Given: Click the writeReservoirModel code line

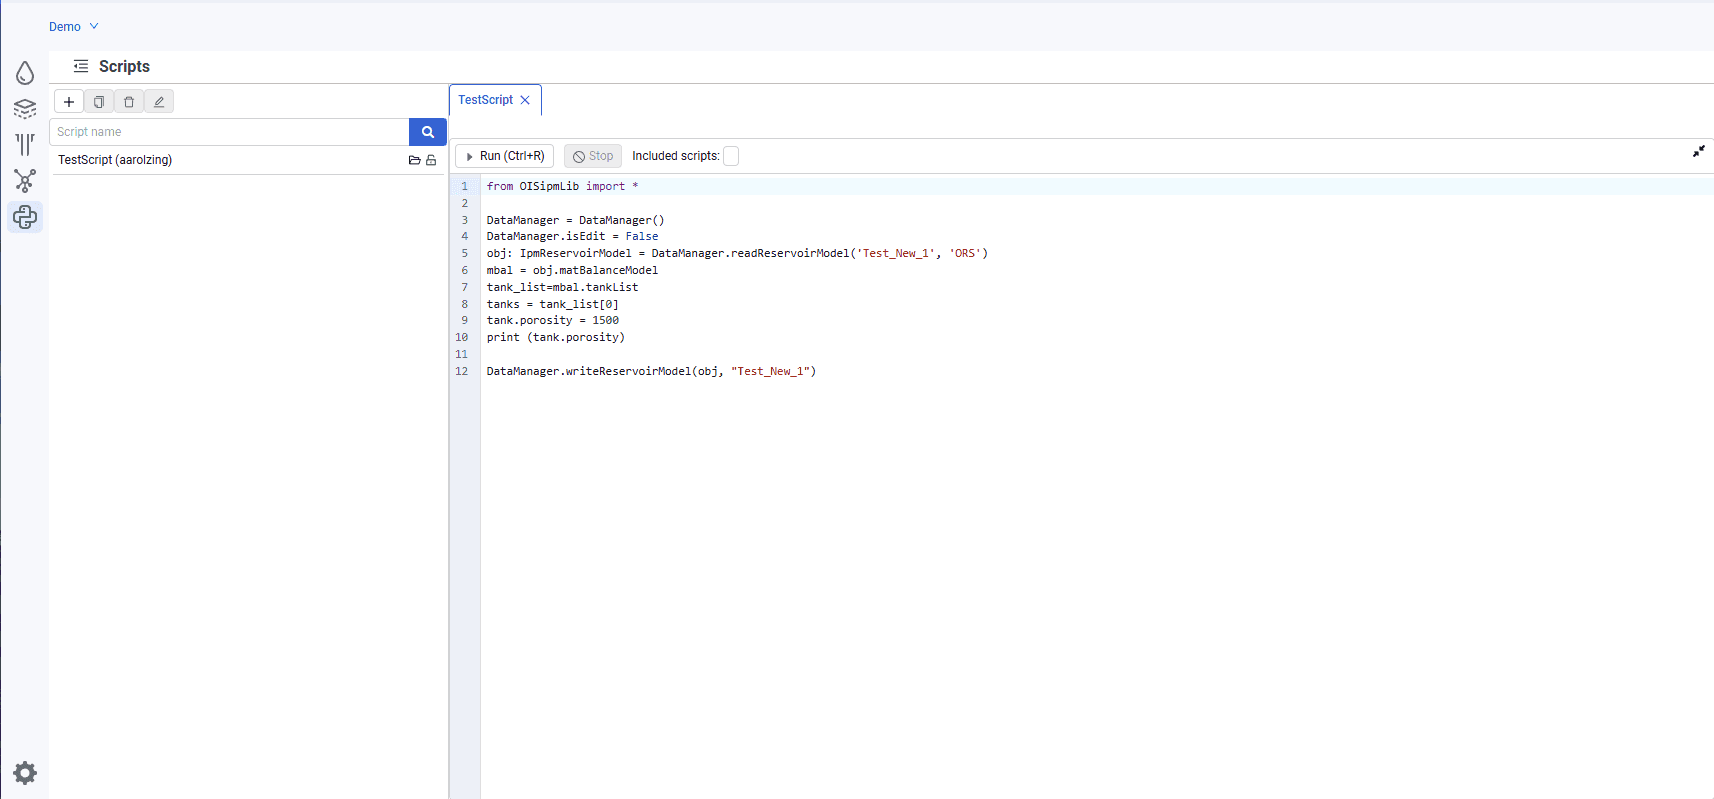Looking at the screenshot, I should [x=651, y=371].
